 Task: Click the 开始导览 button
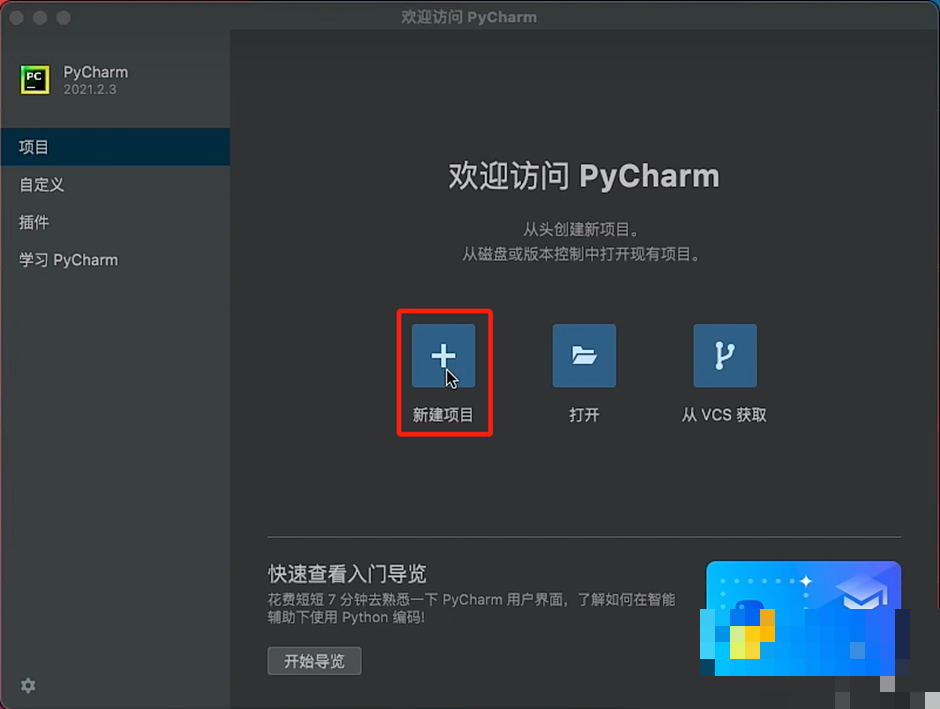tap(314, 661)
